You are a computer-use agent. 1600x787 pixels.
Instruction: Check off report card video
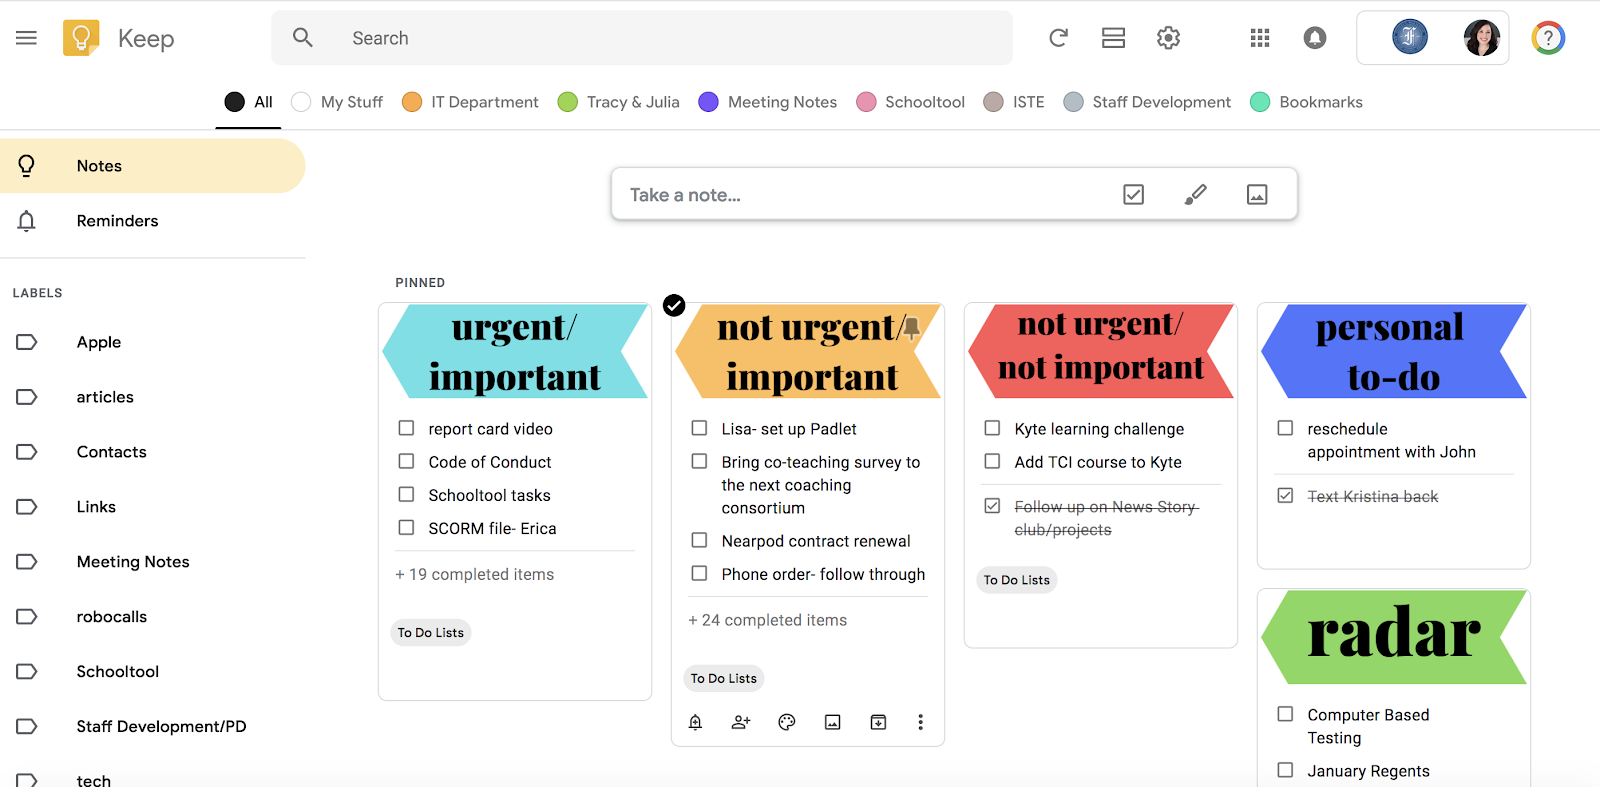(x=406, y=428)
